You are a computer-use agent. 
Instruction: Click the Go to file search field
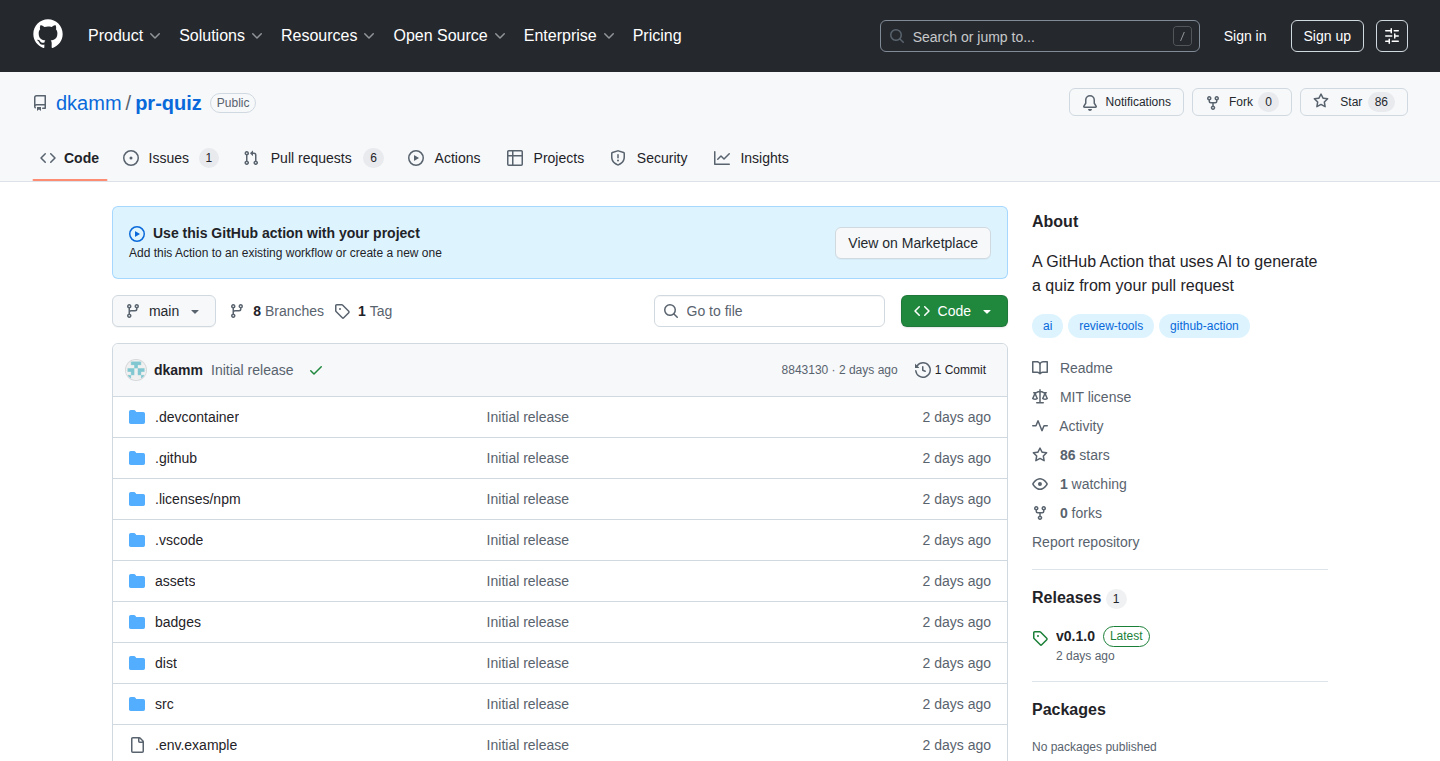click(x=769, y=311)
